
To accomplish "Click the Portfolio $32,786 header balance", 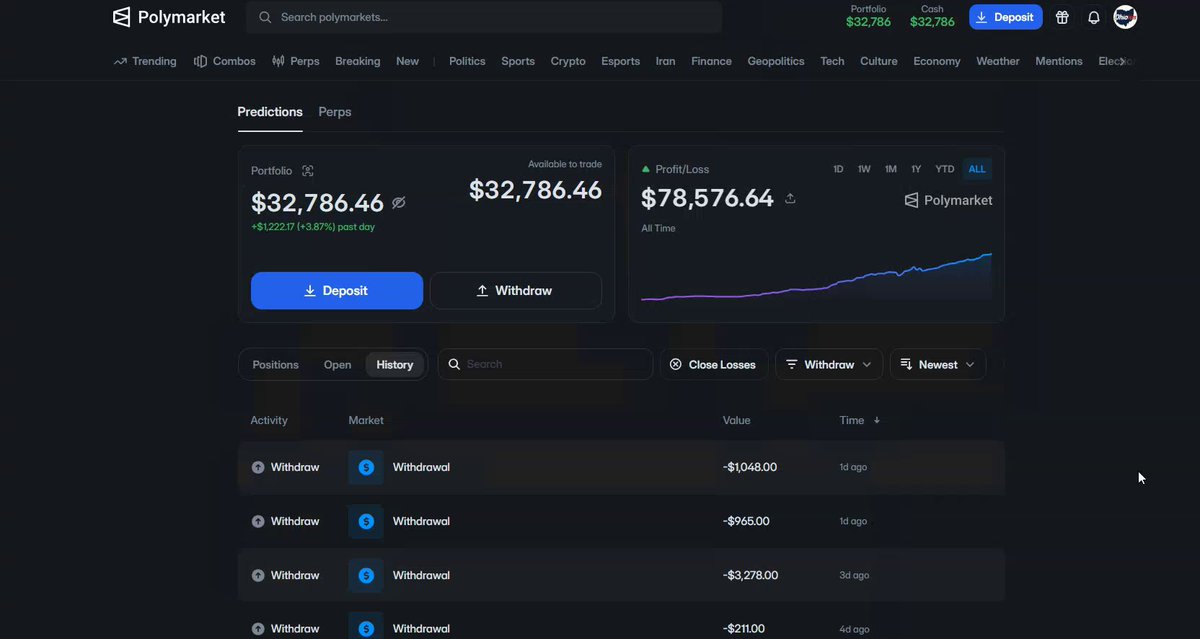I will click(868, 17).
